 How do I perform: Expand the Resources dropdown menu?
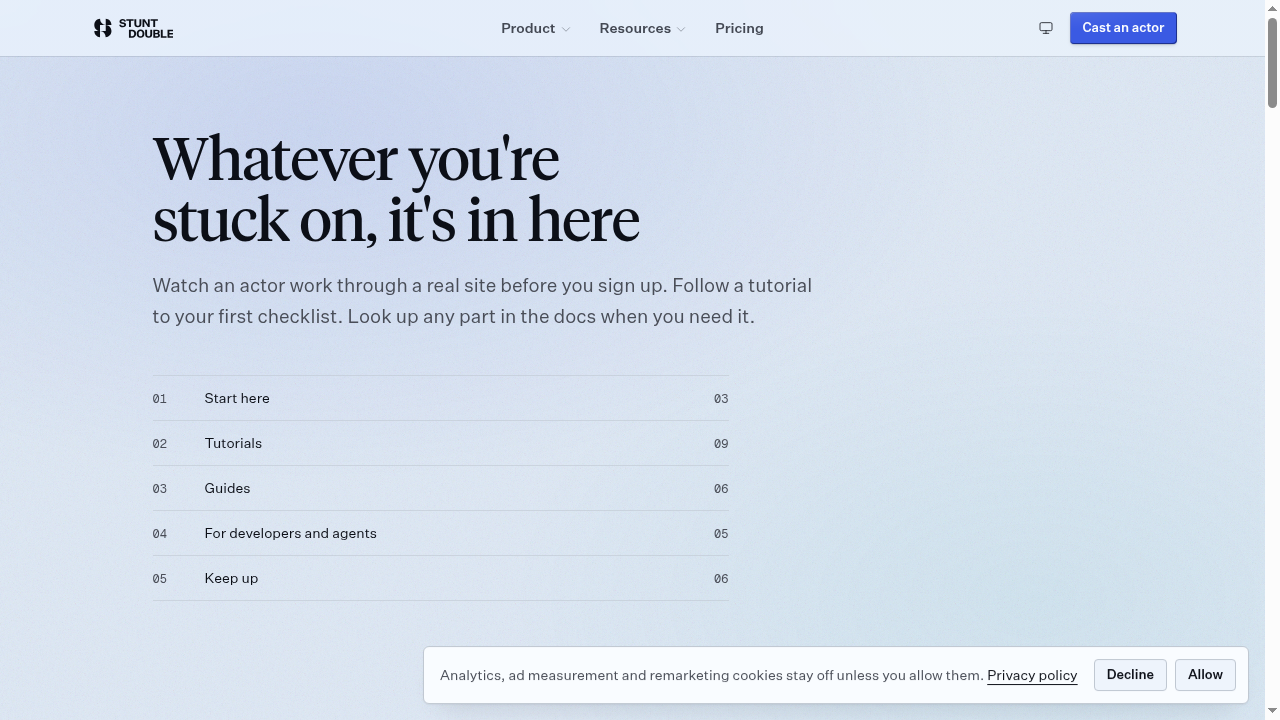pyautogui.click(x=643, y=28)
